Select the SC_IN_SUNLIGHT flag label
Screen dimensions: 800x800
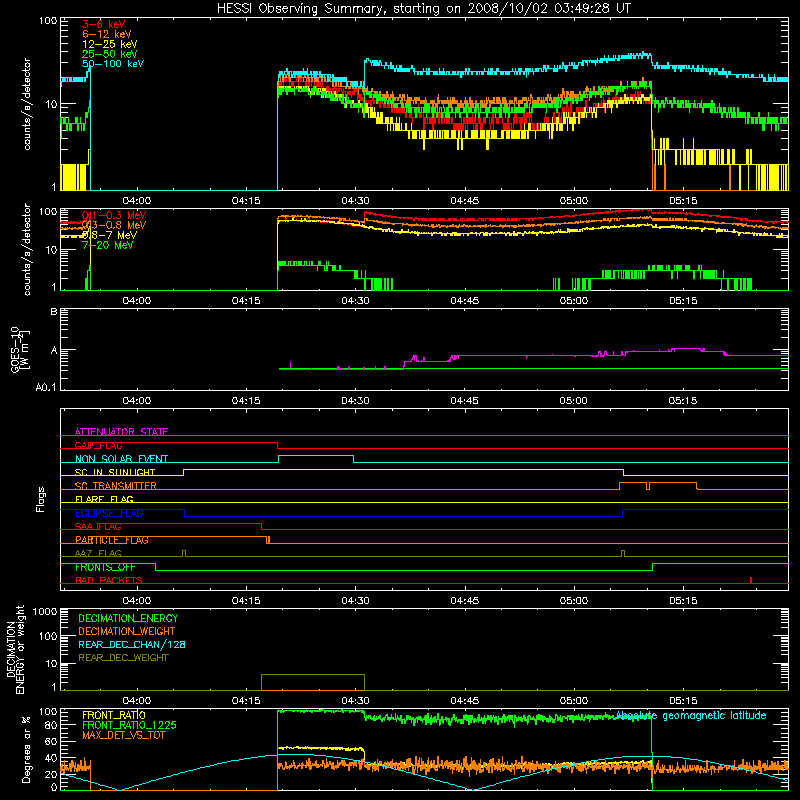click(x=115, y=472)
